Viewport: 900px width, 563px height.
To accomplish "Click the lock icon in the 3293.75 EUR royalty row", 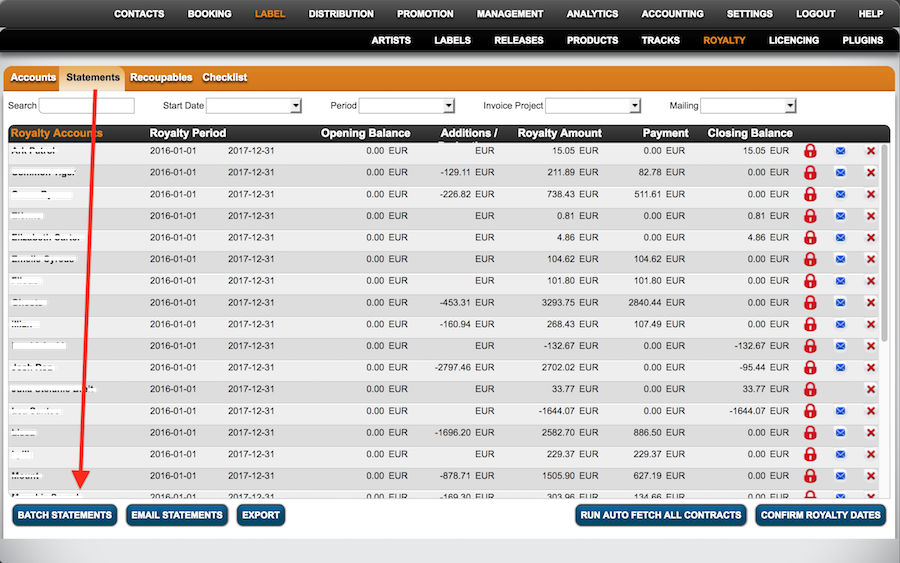I will (810, 303).
